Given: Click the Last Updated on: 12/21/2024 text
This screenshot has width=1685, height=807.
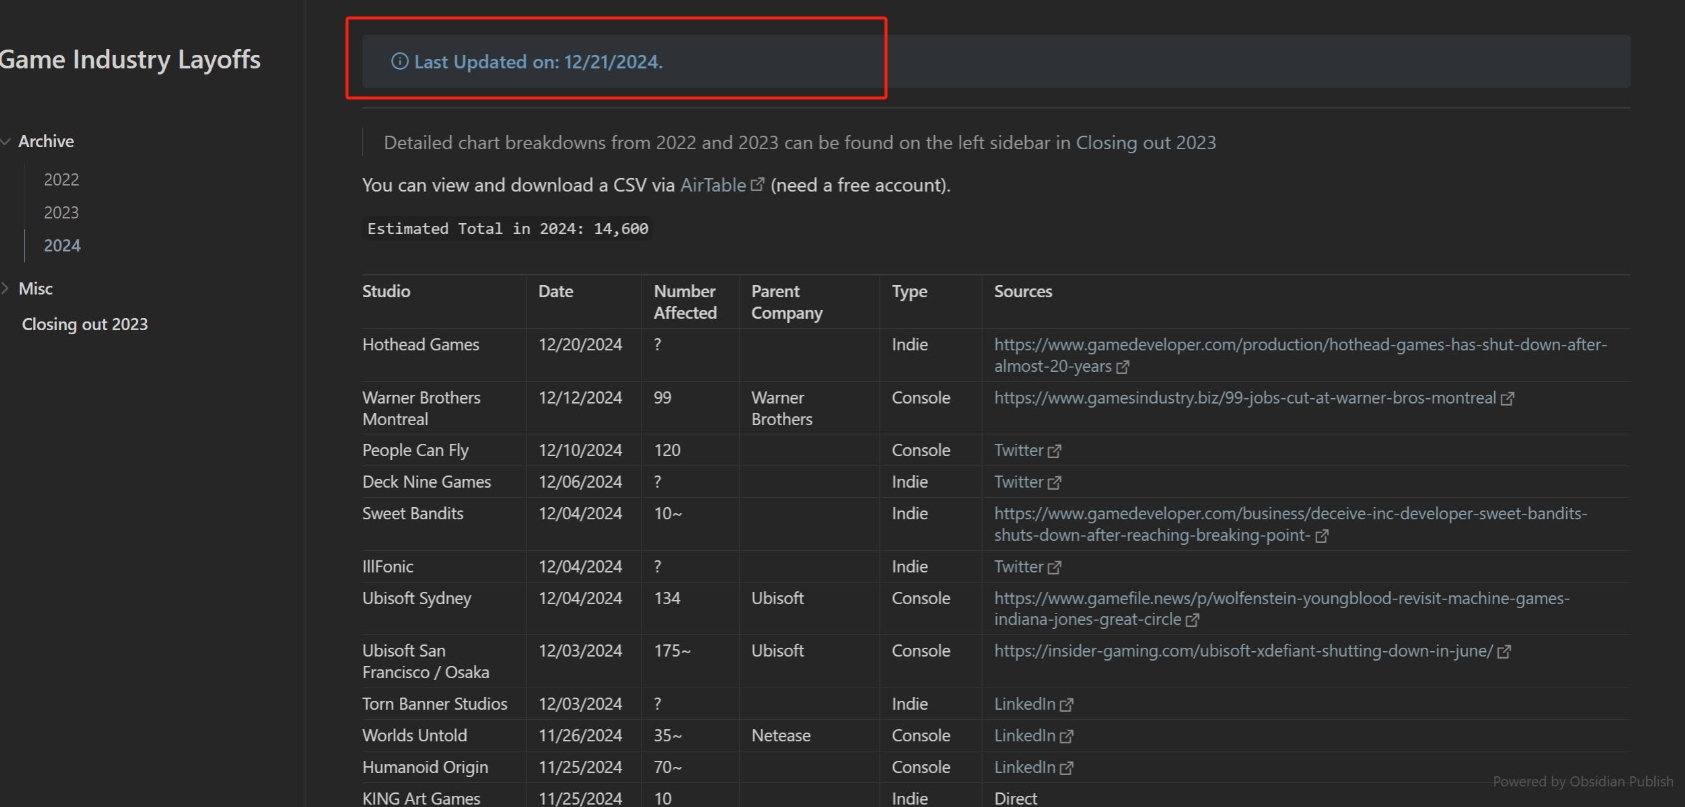Looking at the screenshot, I should [538, 61].
